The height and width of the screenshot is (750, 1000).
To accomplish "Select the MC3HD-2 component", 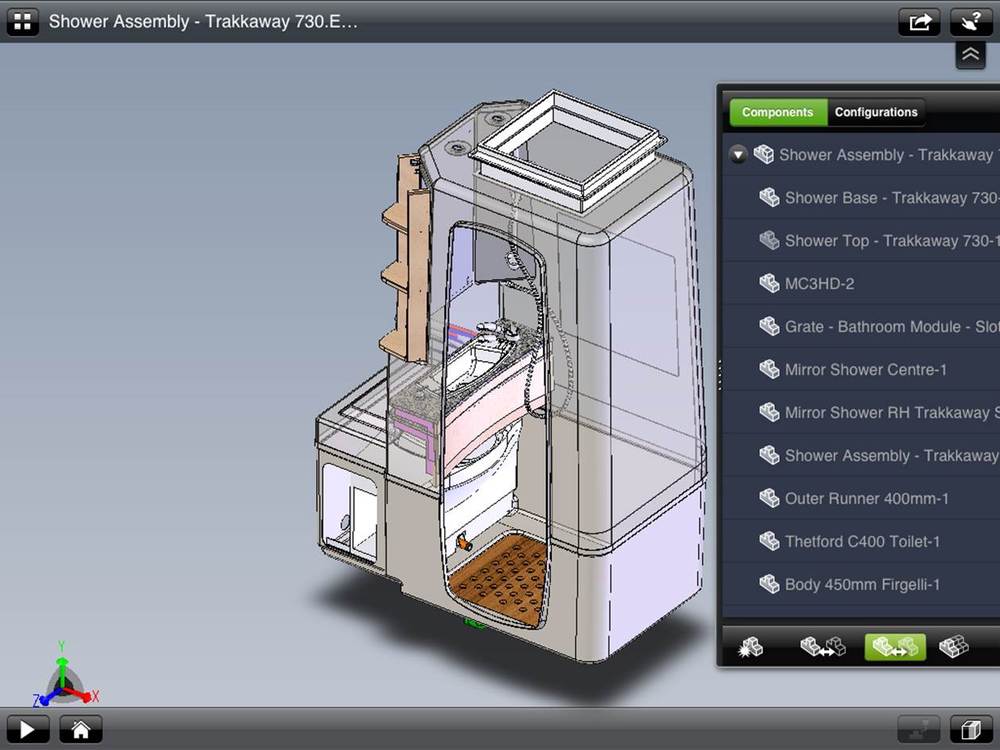I will point(819,284).
